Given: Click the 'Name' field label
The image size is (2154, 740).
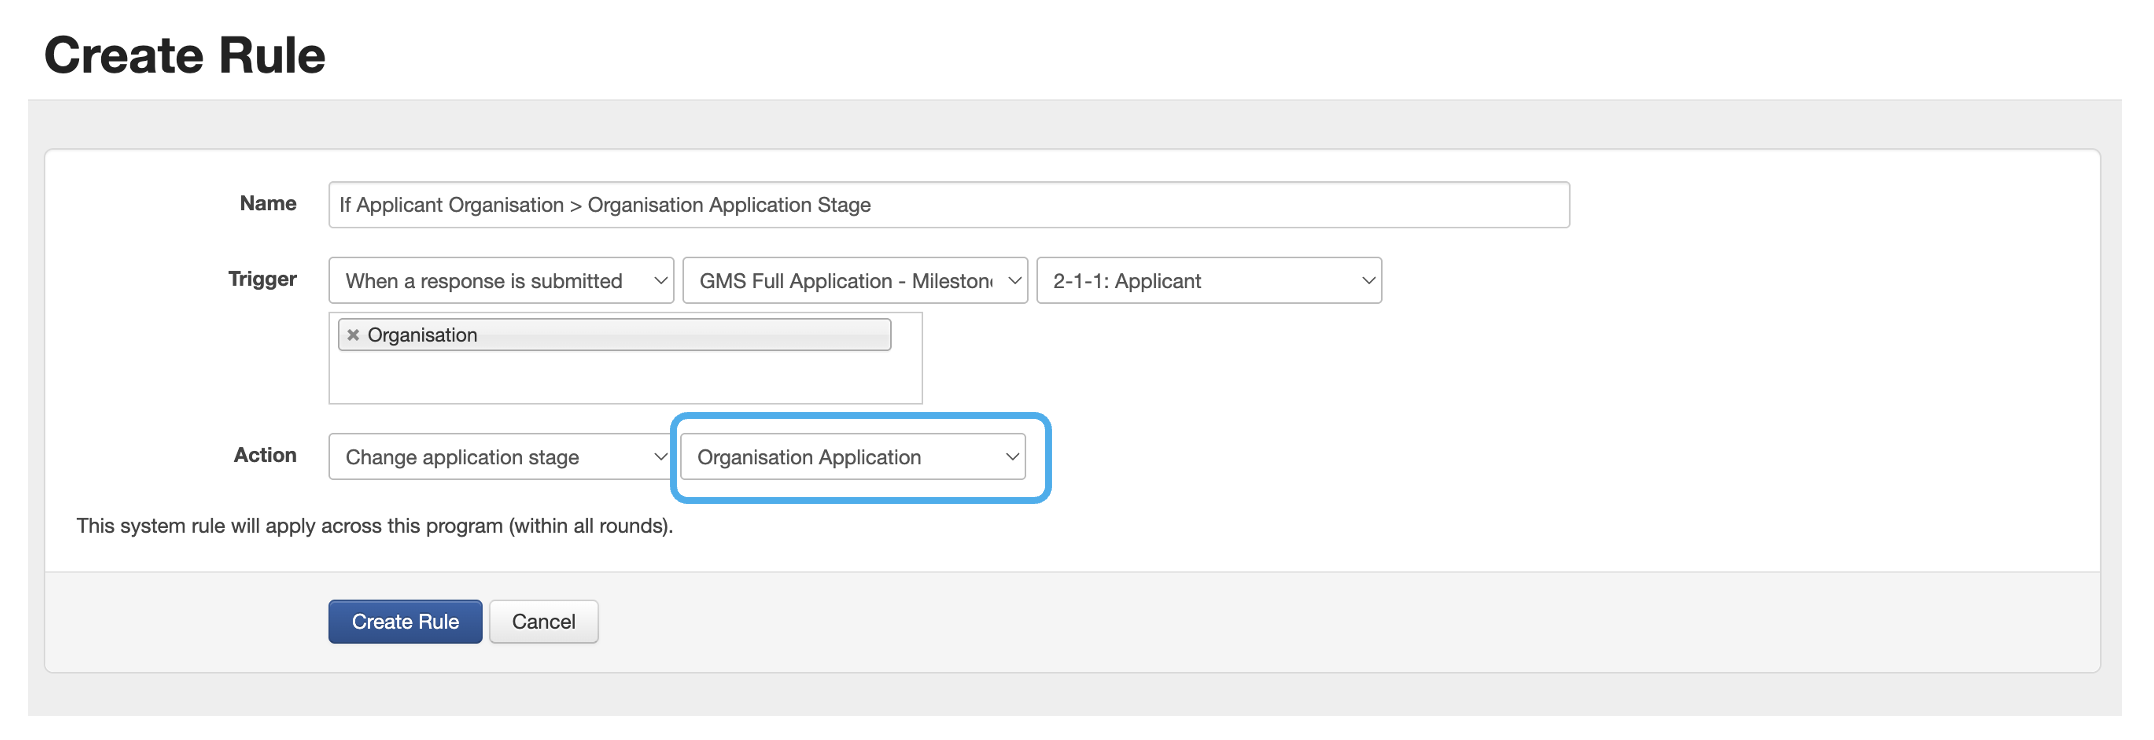Looking at the screenshot, I should pos(268,204).
